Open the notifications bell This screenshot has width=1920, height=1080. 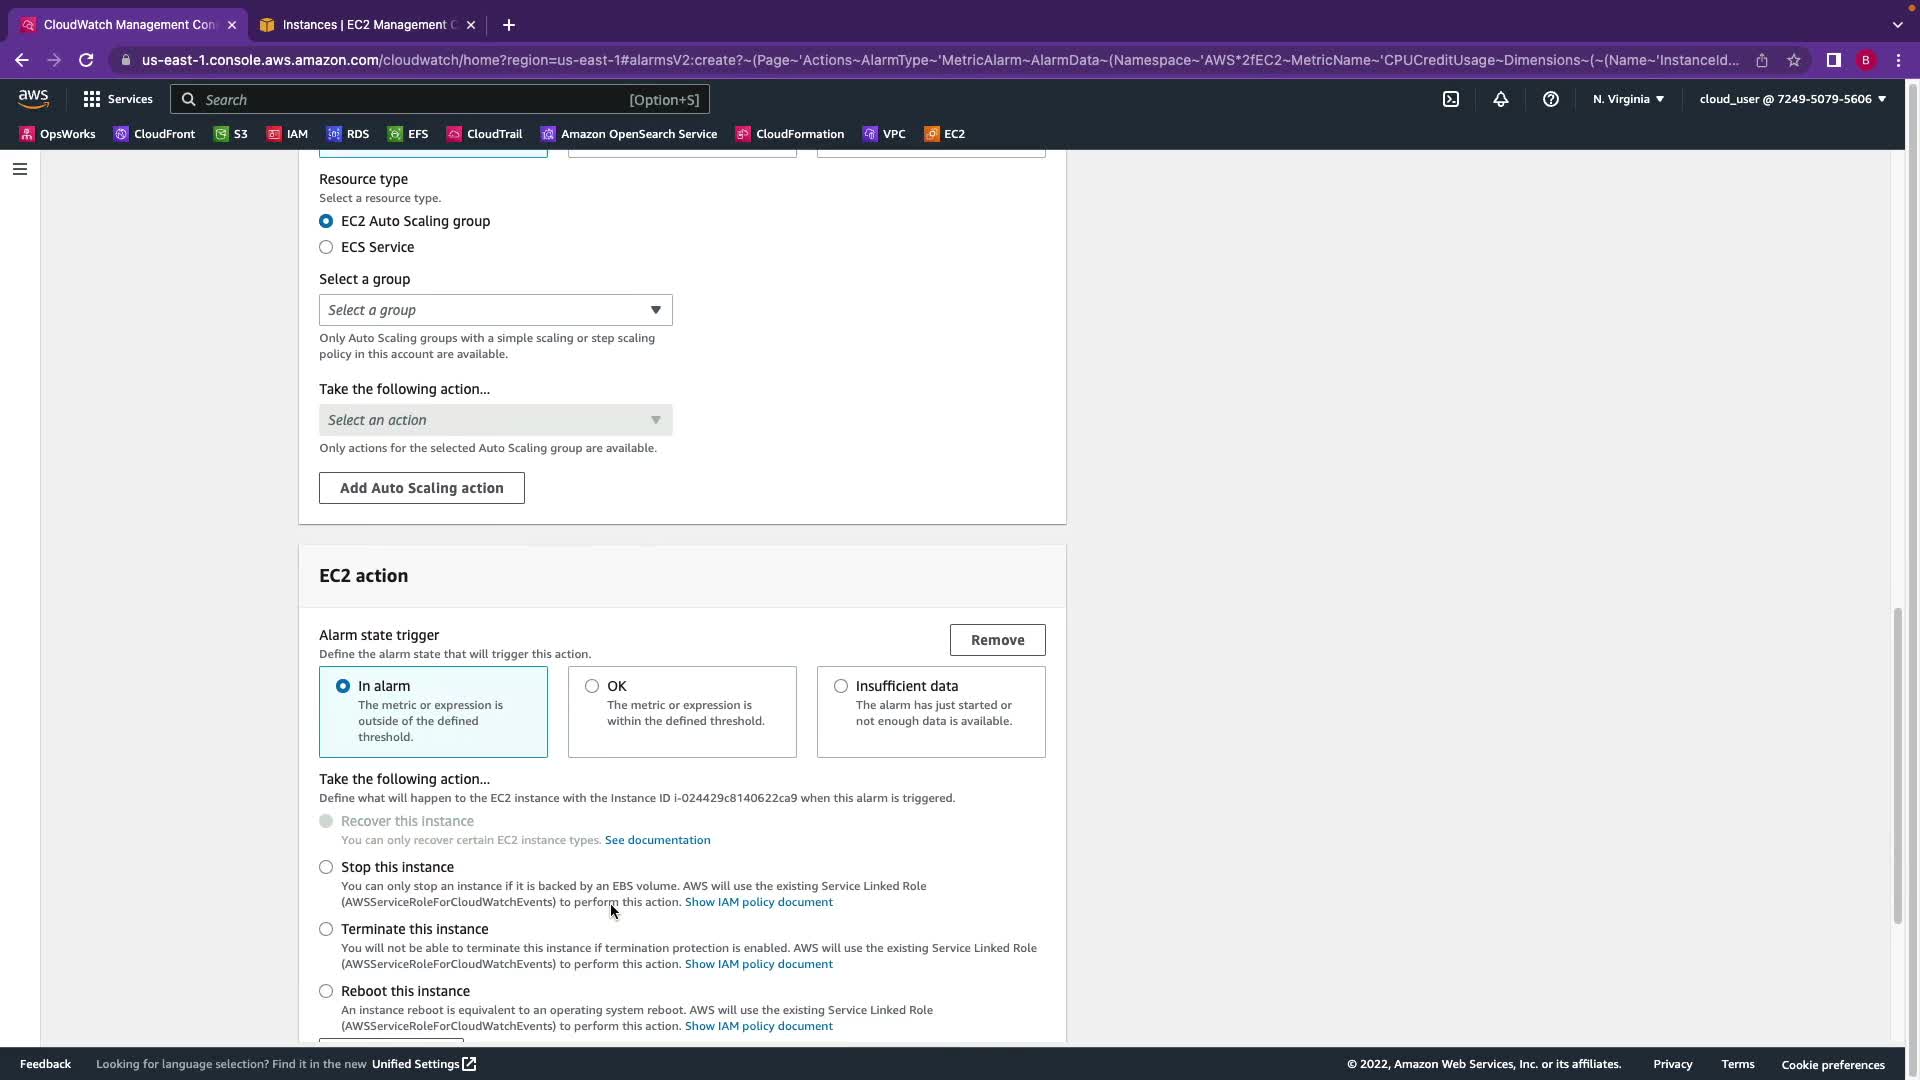[1501, 99]
